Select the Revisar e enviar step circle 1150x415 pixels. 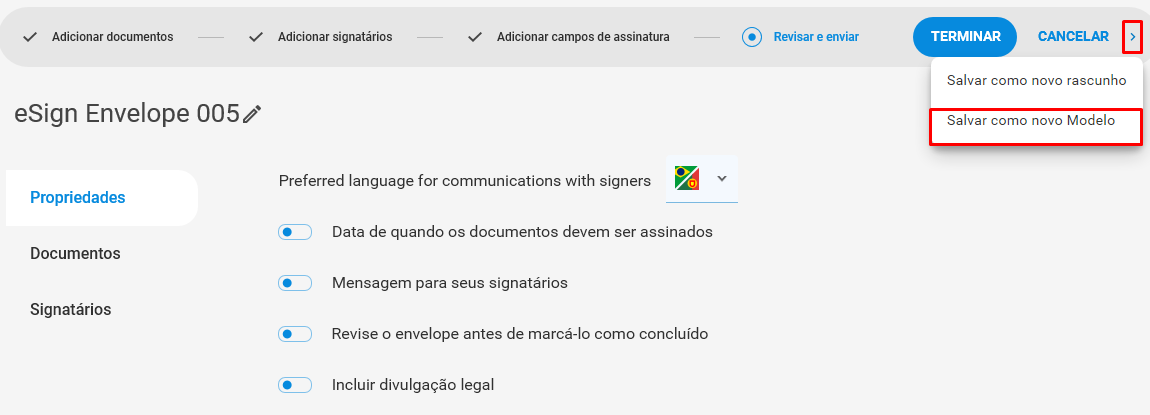752,37
